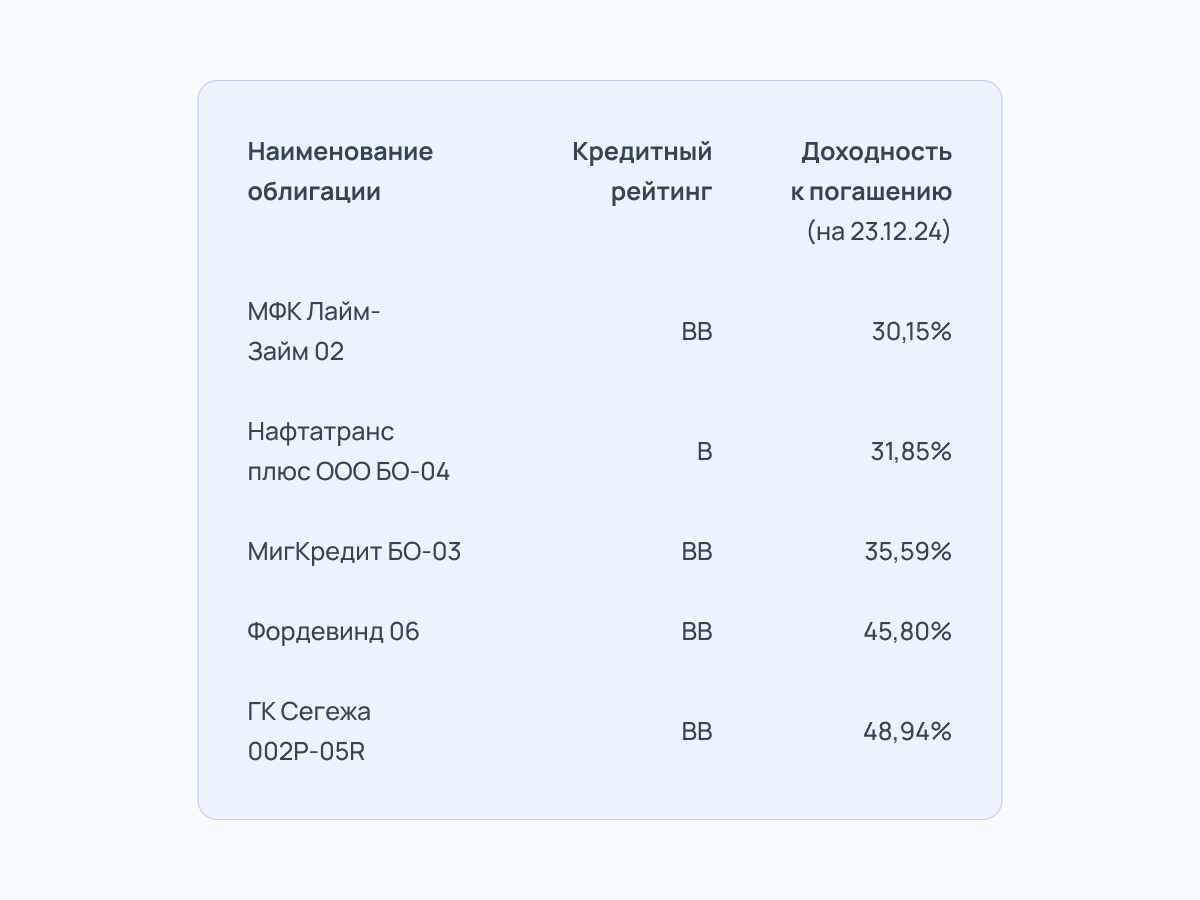Viewport: 1200px width, 900px height.
Task: Select the МФК Лайм-Займ 02 bond name
Action: 314,332
